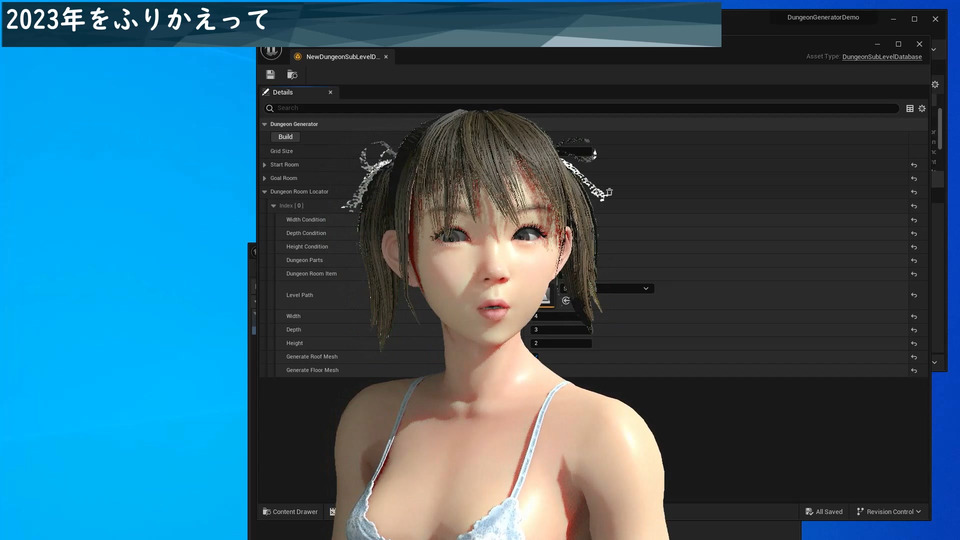Click the Build button
The image size is (960, 540).
pyautogui.click(x=285, y=137)
